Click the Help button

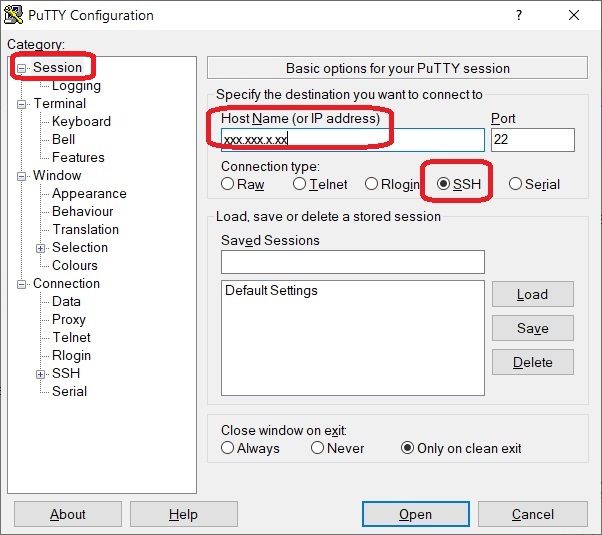pos(184,514)
